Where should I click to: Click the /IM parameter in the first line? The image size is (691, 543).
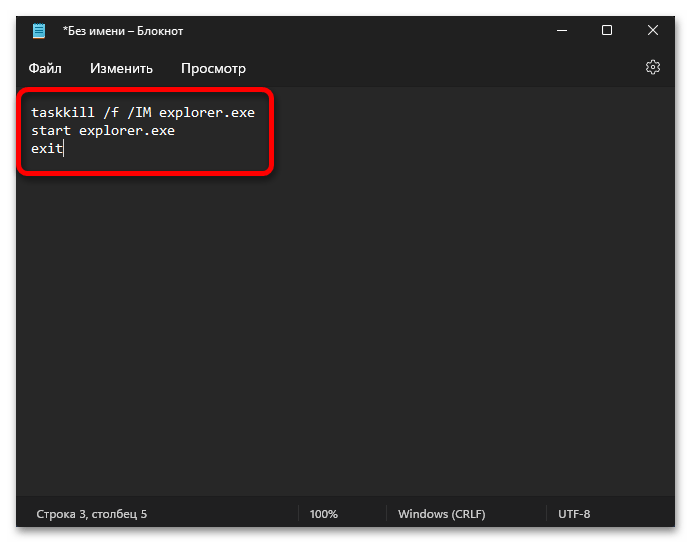coord(139,112)
